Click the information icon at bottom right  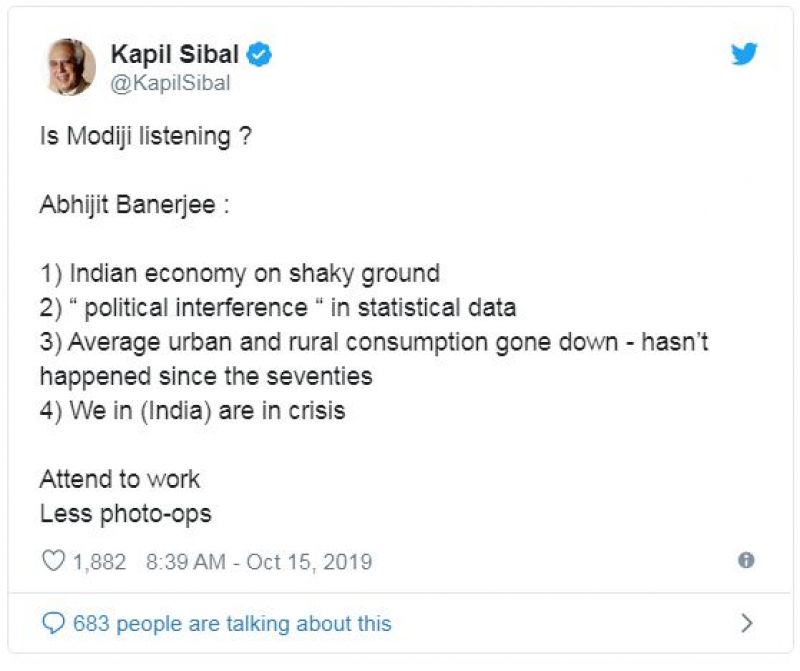(x=748, y=562)
